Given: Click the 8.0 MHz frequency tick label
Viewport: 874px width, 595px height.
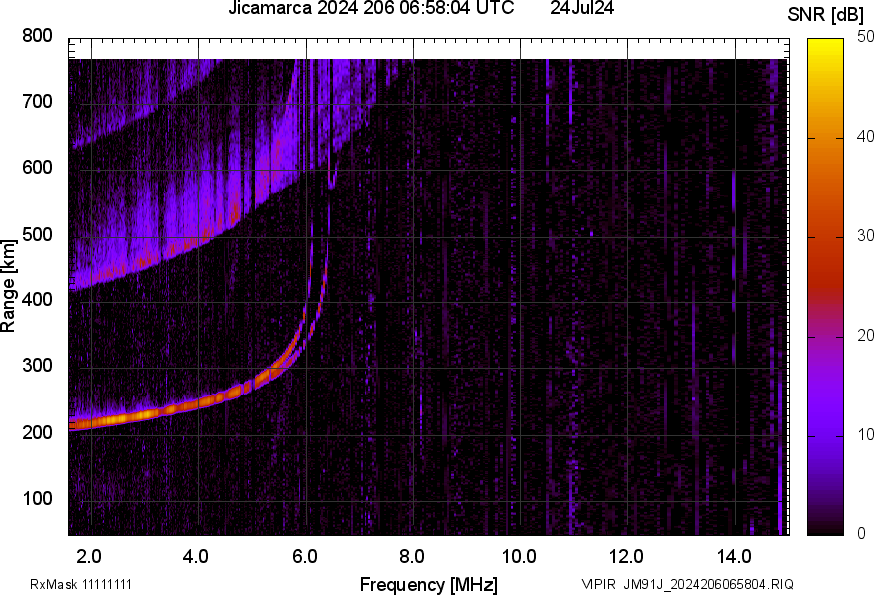Looking at the screenshot, I should click(x=413, y=554).
